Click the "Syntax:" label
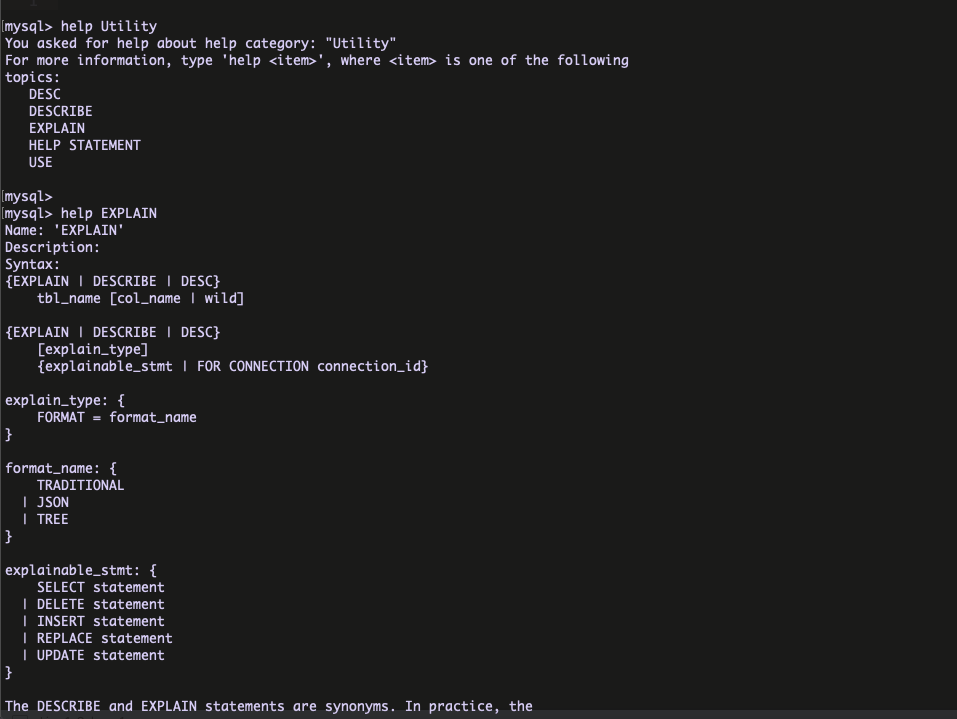Screen dimensions: 957x719 32,264
